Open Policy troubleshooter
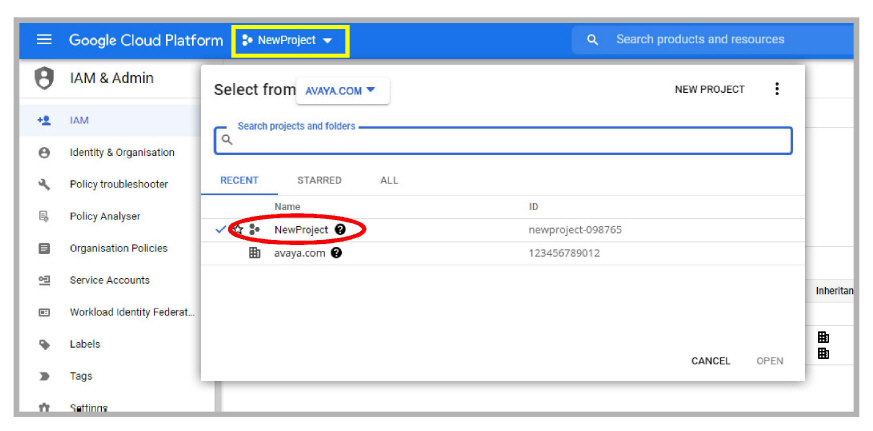The width and height of the screenshot is (873, 431). (x=119, y=184)
